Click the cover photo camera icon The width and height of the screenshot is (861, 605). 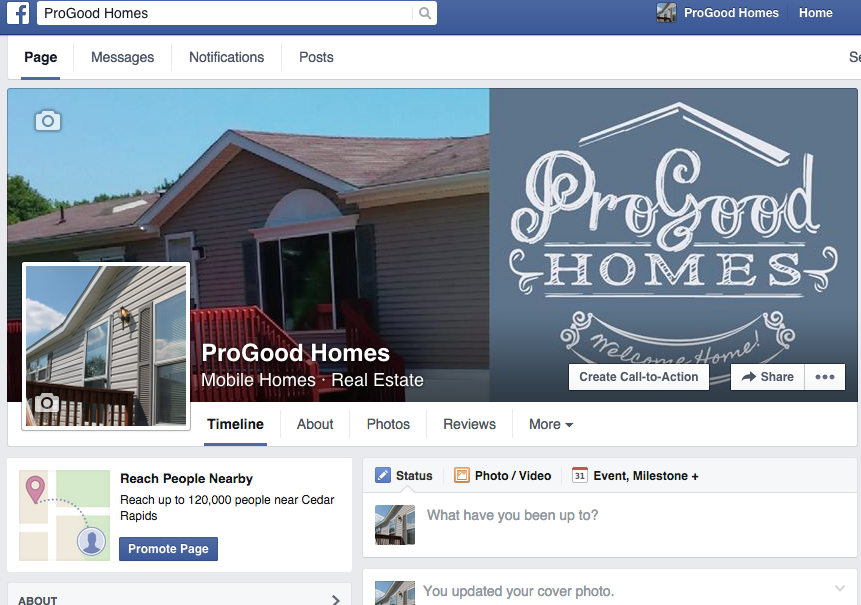(48, 120)
